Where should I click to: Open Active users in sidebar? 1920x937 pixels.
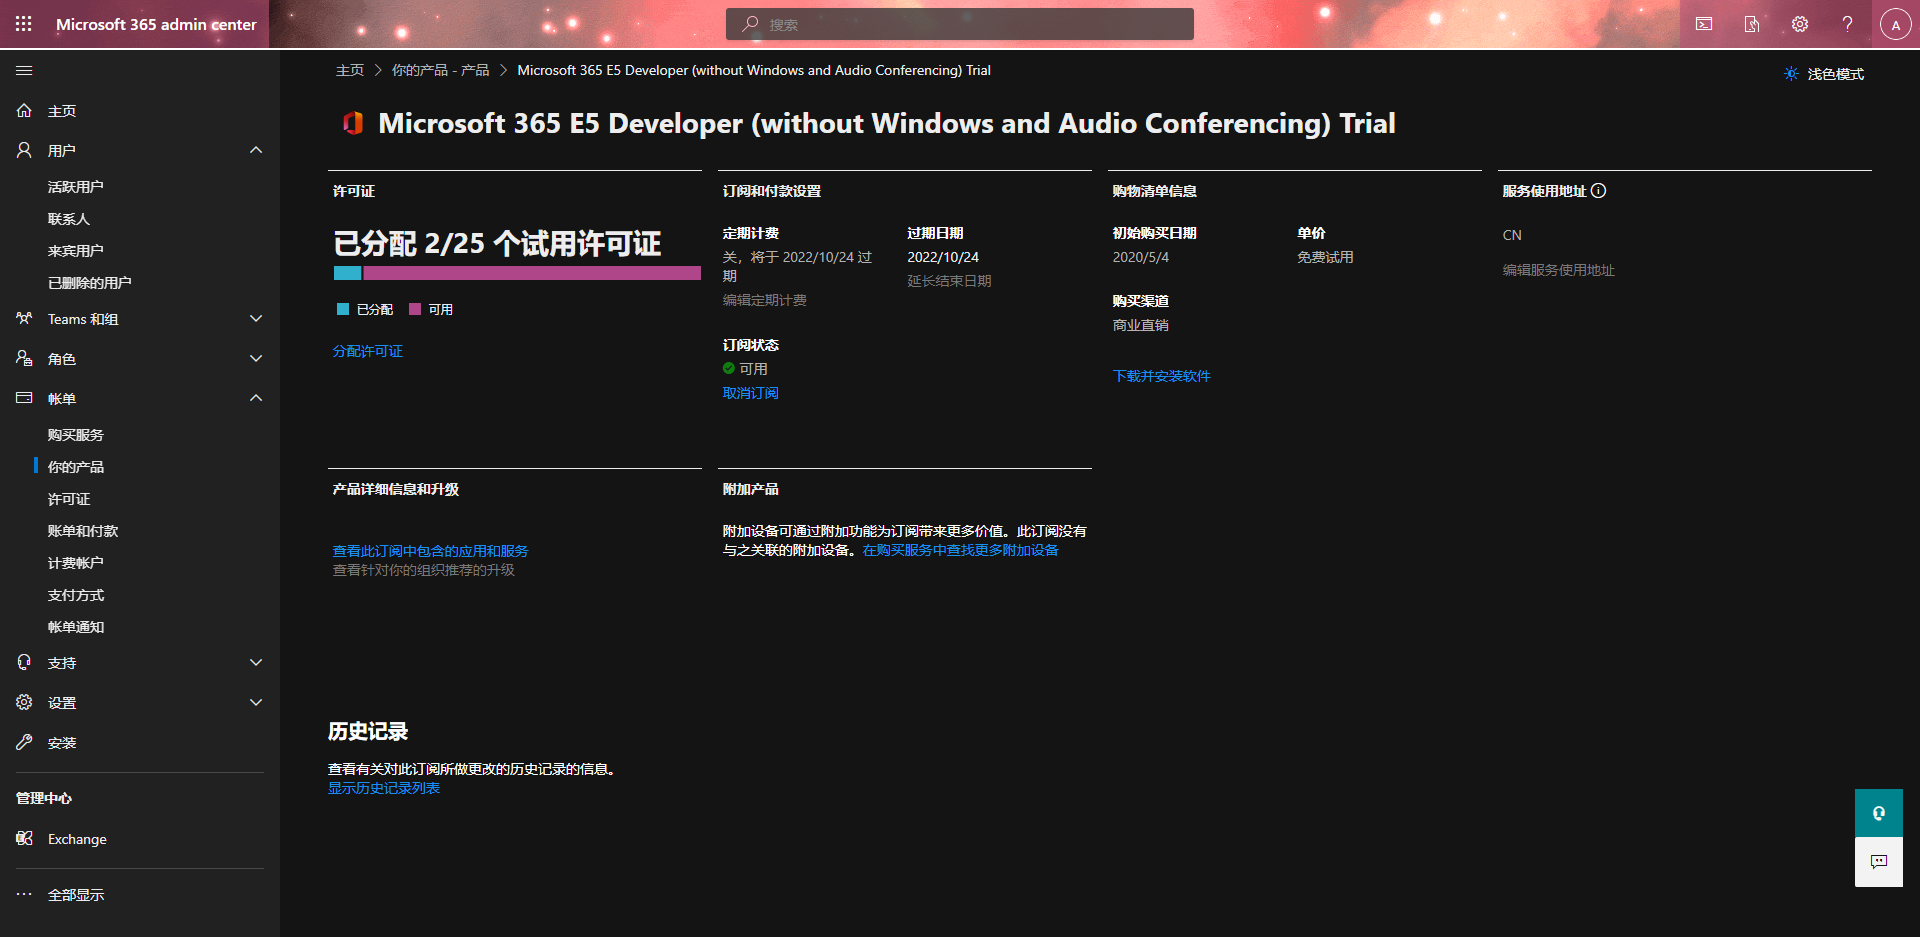point(76,187)
